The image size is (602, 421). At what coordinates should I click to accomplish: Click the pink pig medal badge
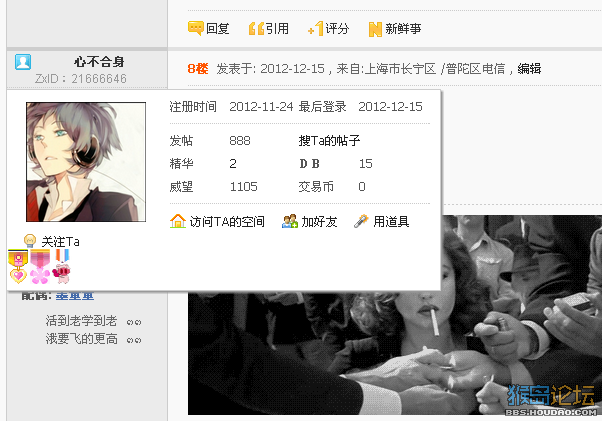(61, 267)
